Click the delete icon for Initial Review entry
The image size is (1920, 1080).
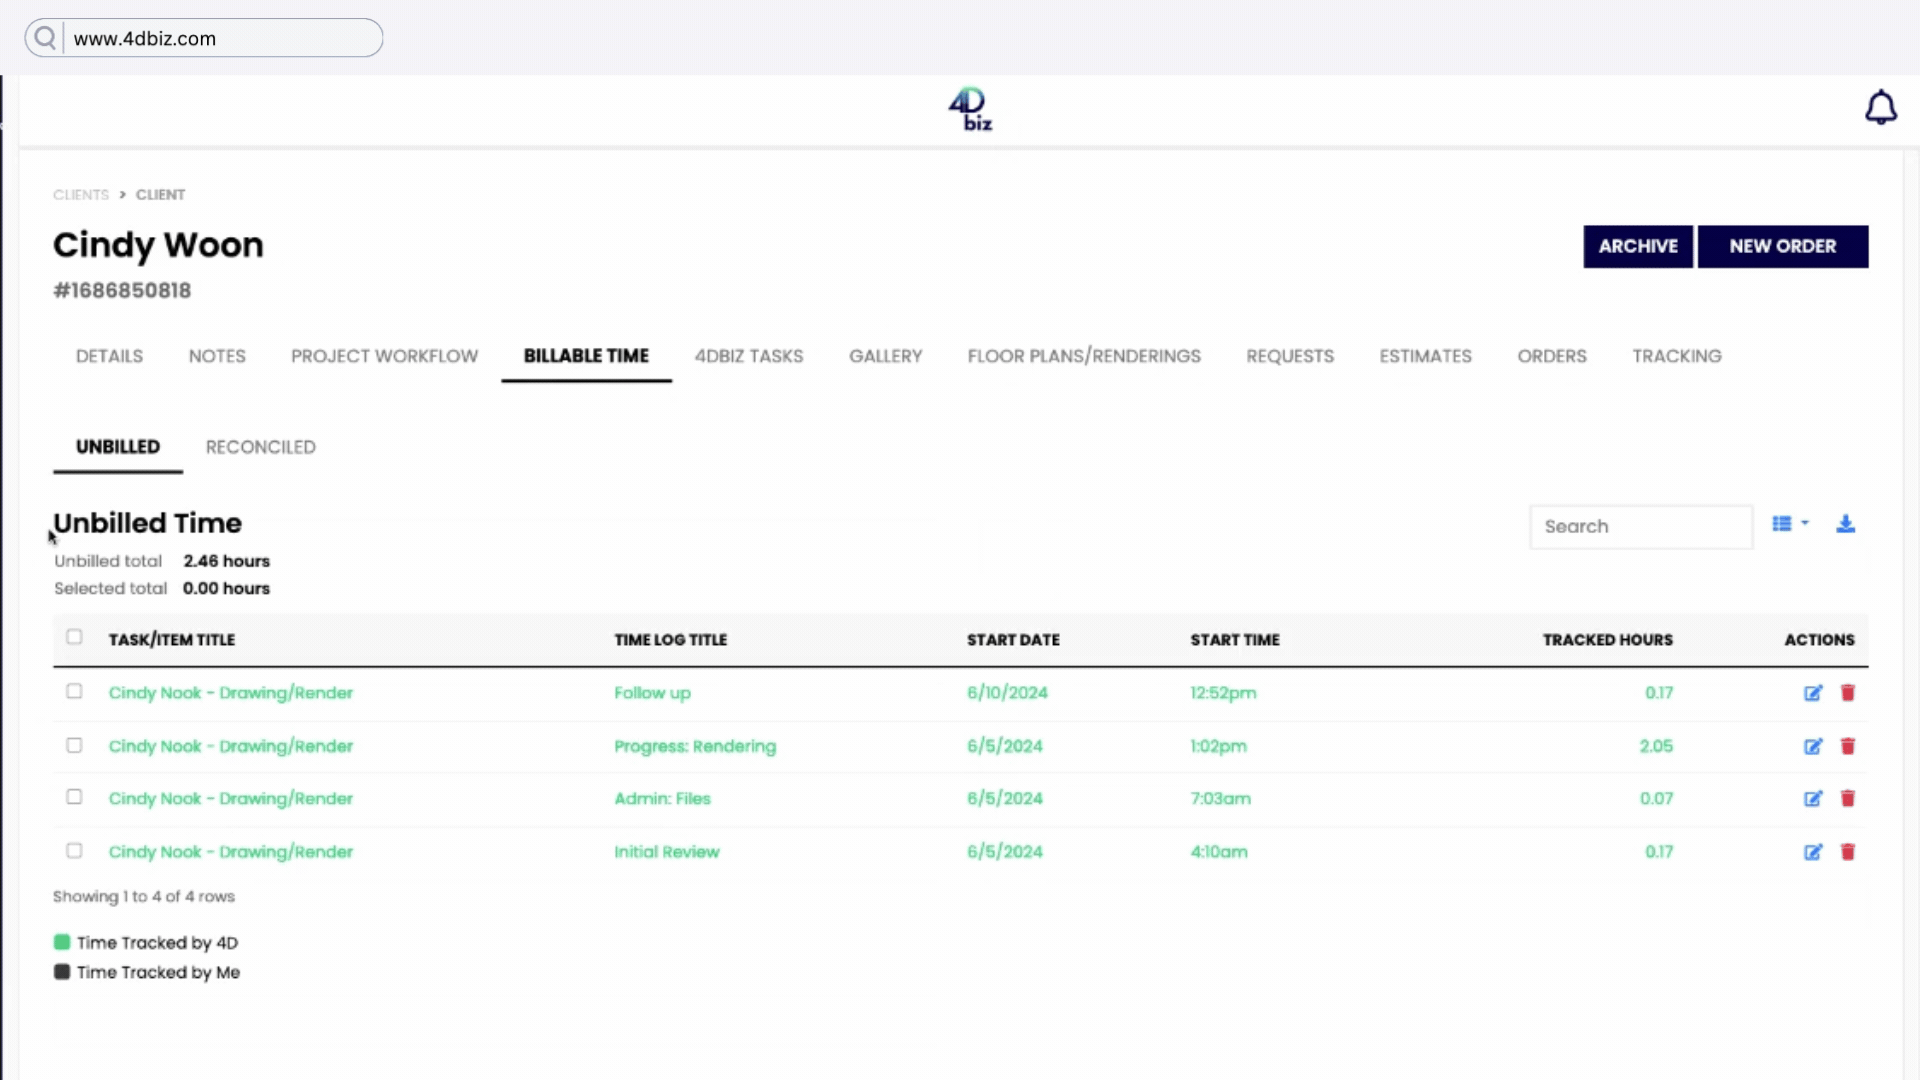click(1847, 852)
